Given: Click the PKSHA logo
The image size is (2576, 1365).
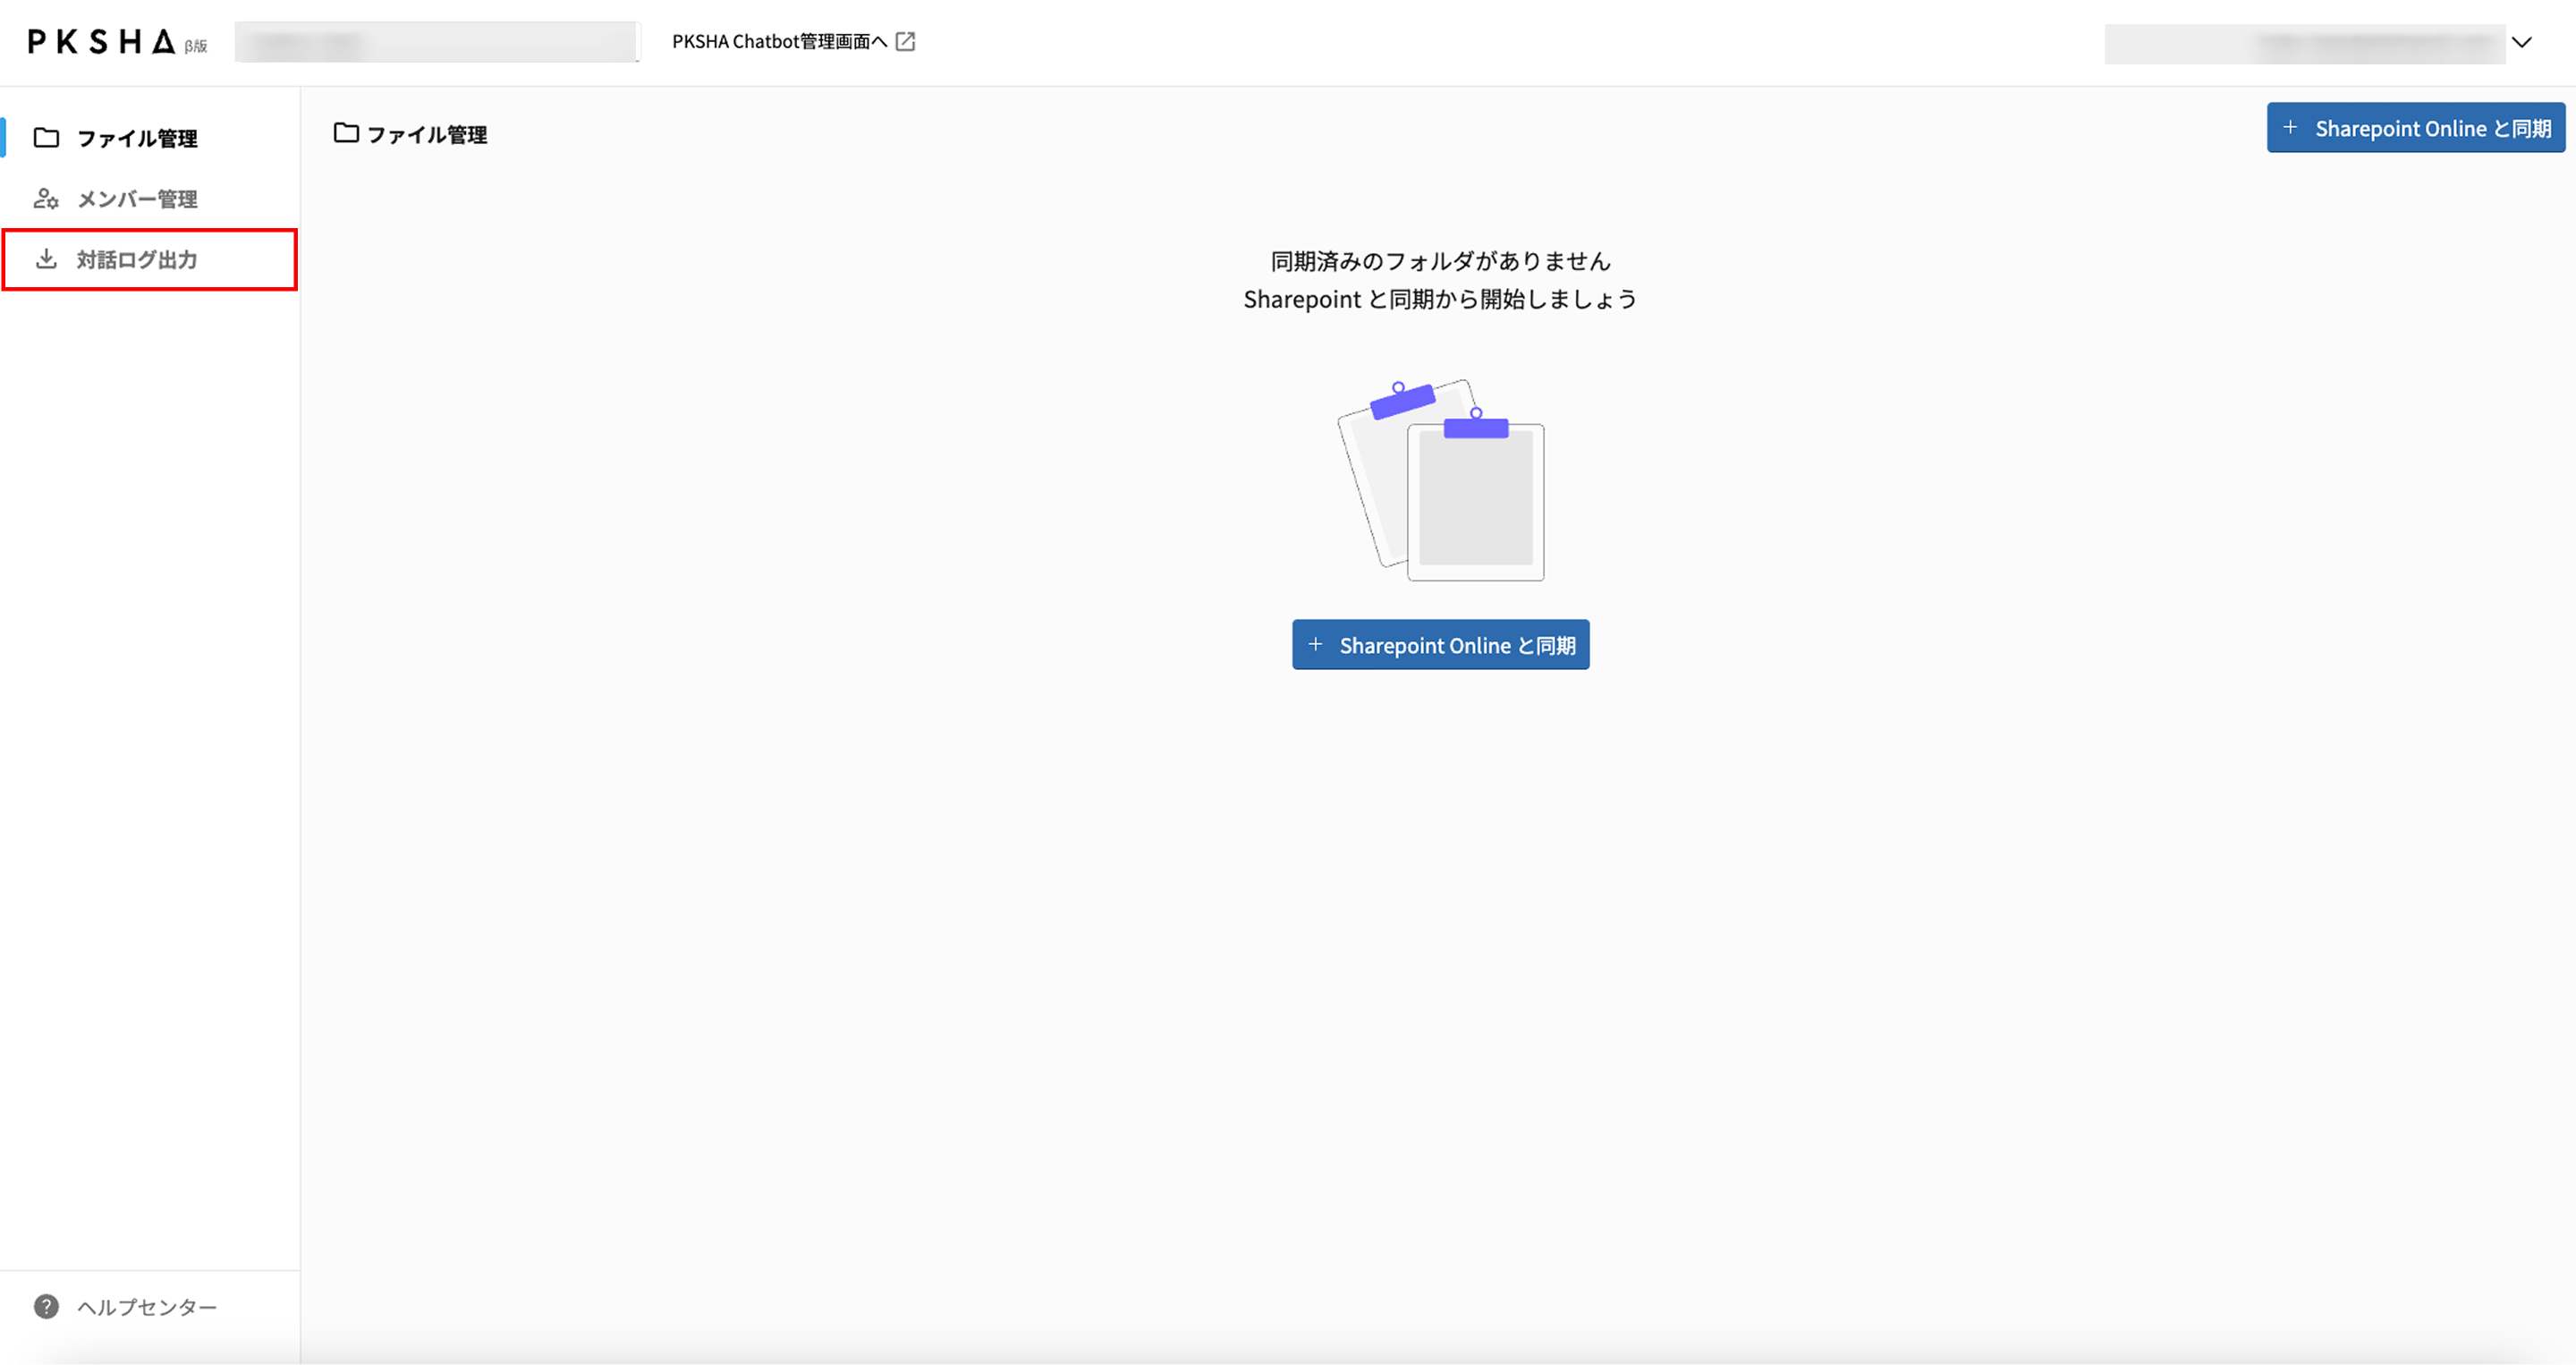Looking at the screenshot, I should pos(101,41).
